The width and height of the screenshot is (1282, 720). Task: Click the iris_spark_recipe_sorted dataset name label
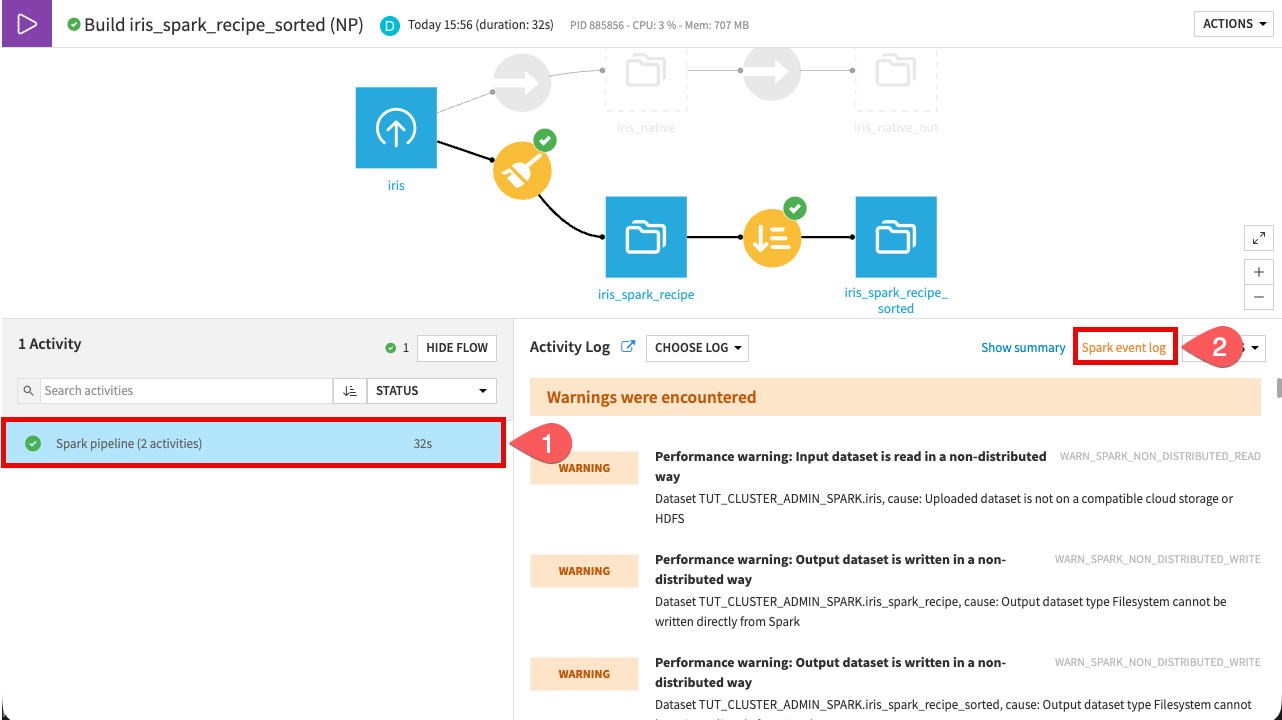[x=896, y=301]
